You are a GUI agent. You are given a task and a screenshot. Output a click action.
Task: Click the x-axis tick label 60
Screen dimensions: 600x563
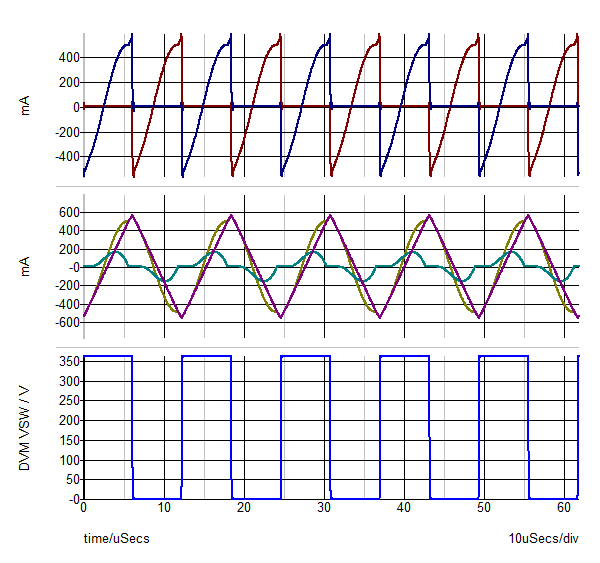pyautogui.click(x=564, y=509)
